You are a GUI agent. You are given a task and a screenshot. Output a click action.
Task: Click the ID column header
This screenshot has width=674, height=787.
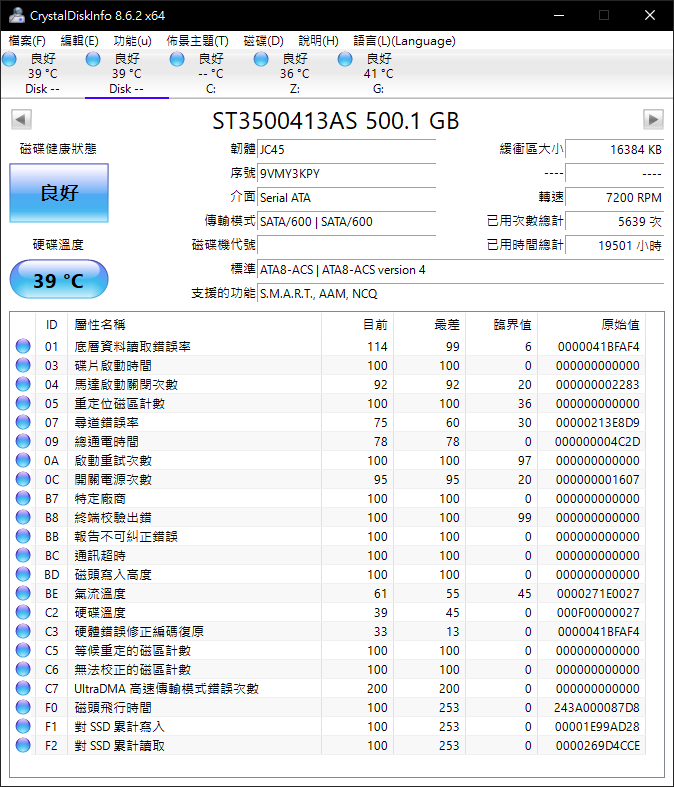(x=51, y=325)
